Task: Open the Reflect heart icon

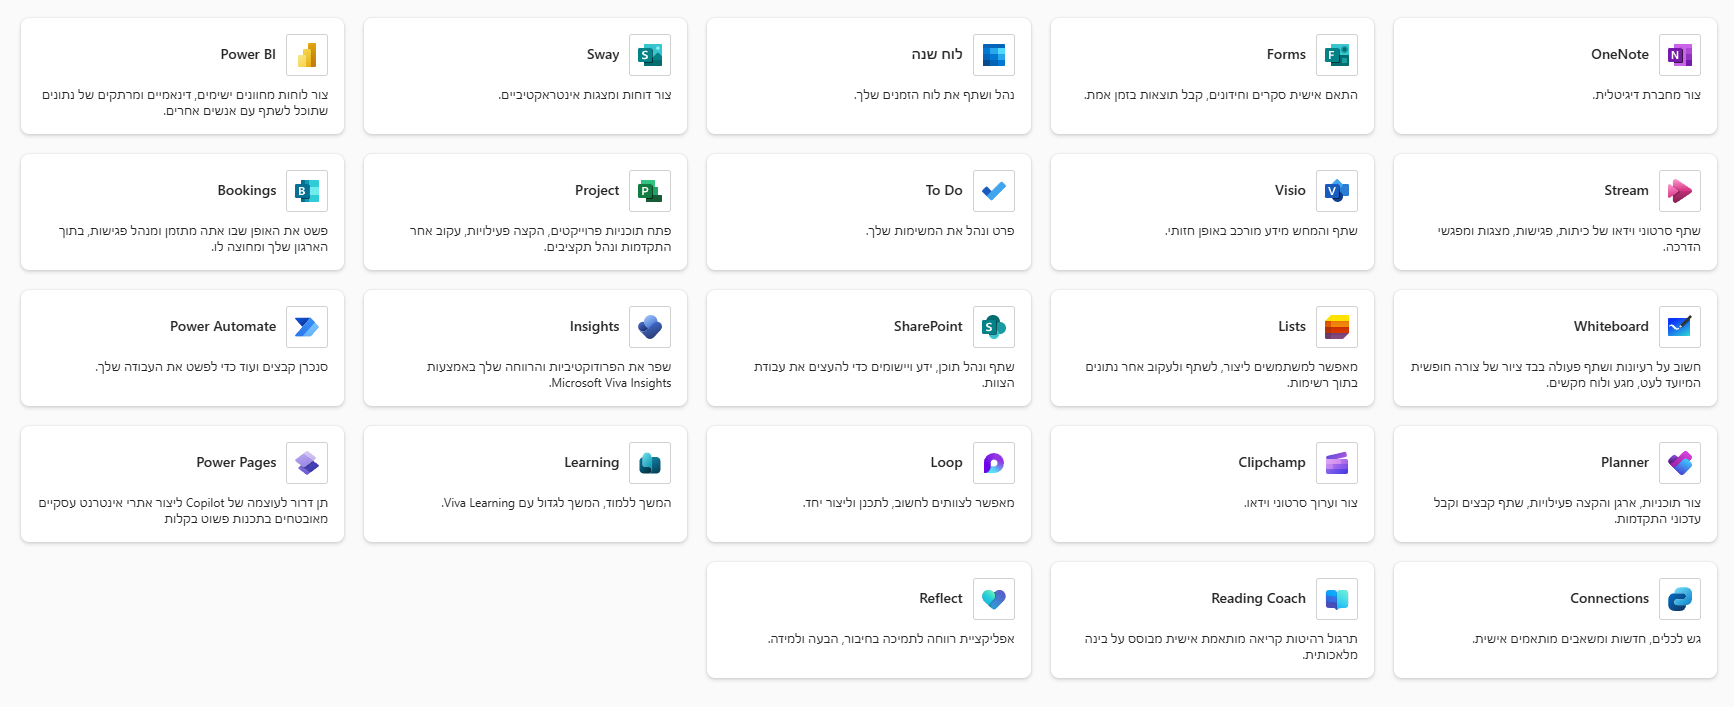Action: [994, 599]
